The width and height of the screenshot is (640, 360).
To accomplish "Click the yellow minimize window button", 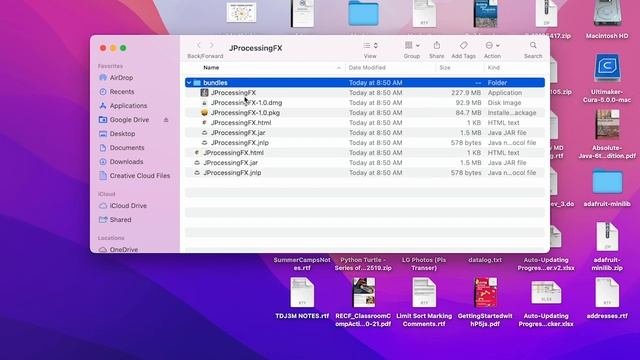I will [x=113, y=48].
